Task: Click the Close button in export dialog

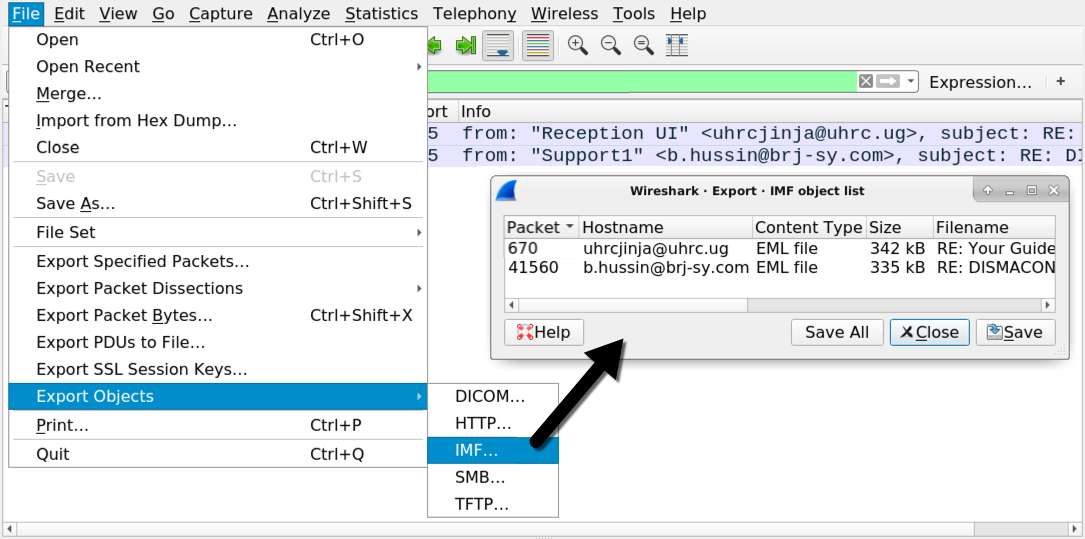Action: point(929,332)
